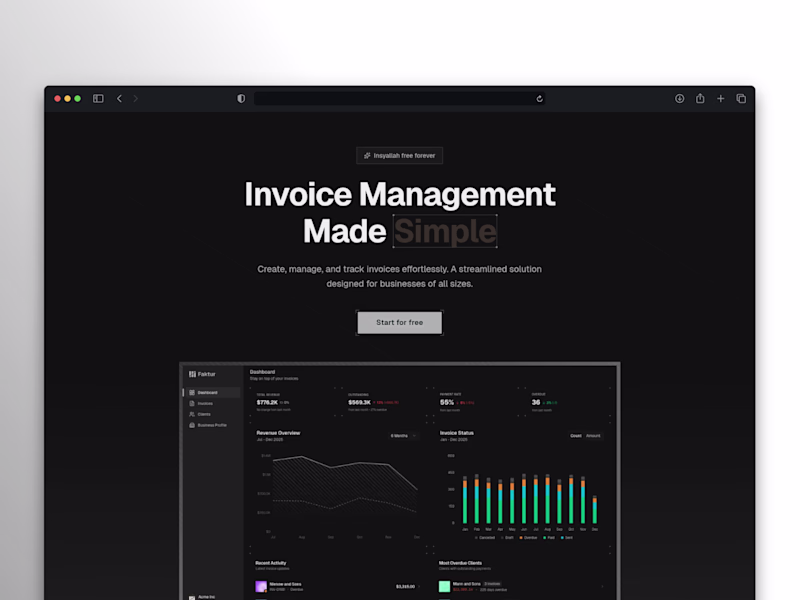Click the Revenue Overview heading

pyautogui.click(x=278, y=433)
